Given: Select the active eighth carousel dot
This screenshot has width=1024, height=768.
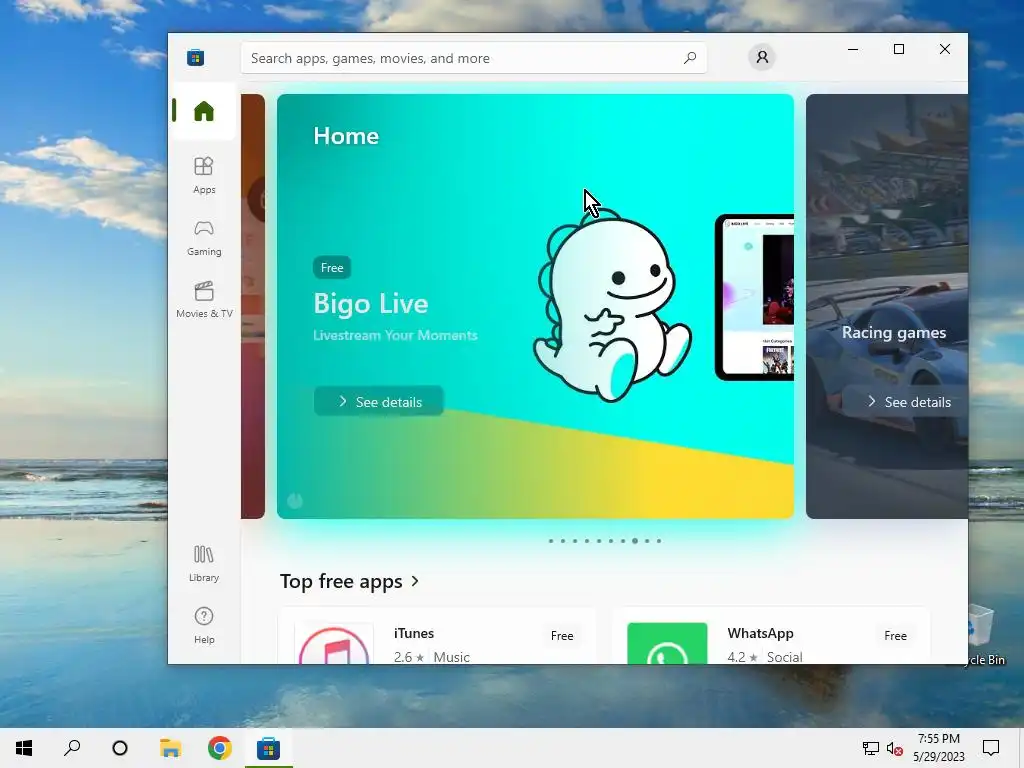Looking at the screenshot, I should tap(635, 541).
